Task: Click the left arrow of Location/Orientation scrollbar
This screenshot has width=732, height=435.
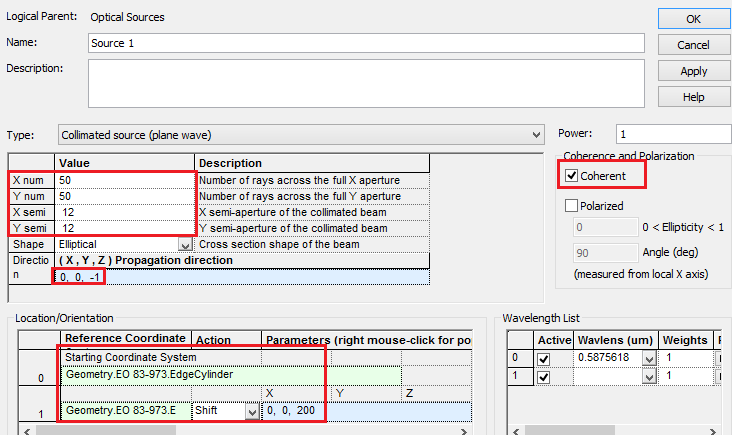Action: 27,431
